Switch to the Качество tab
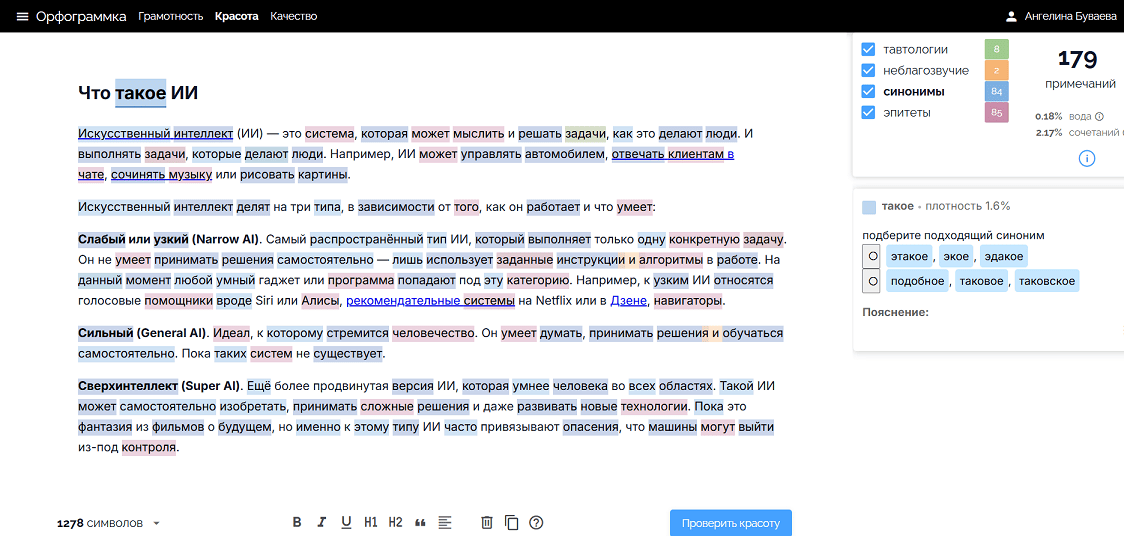The image size is (1124, 536). click(x=293, y=17)
